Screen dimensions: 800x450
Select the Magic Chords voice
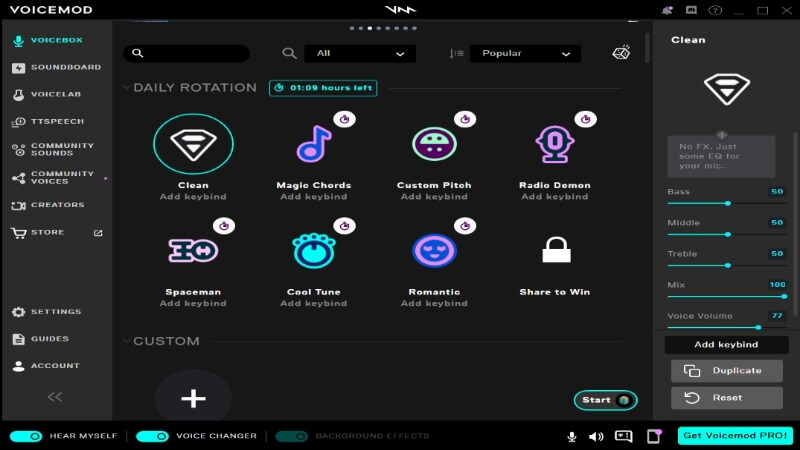pos(314,144)
